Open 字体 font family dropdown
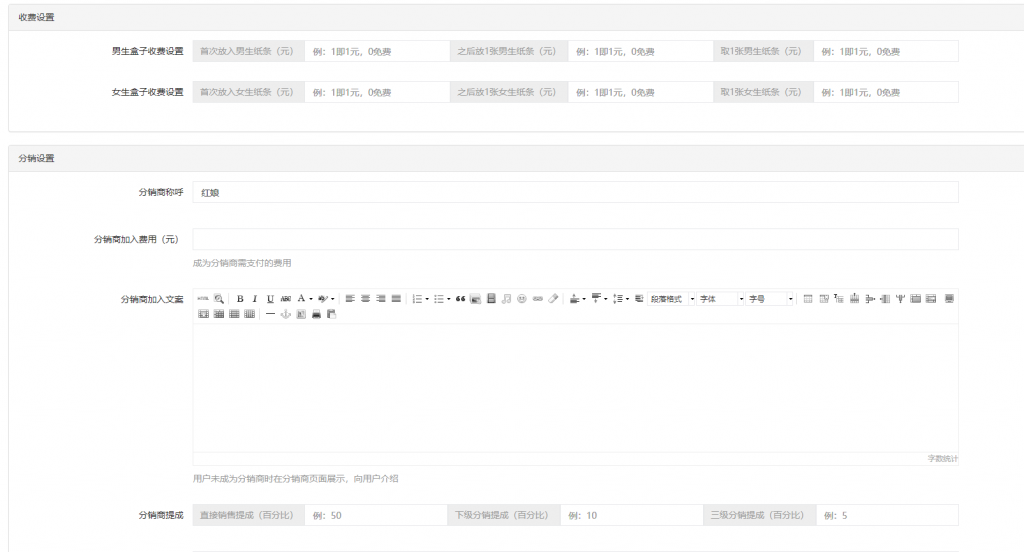This screenshot has height=552, width=1024. coord(721,299)
